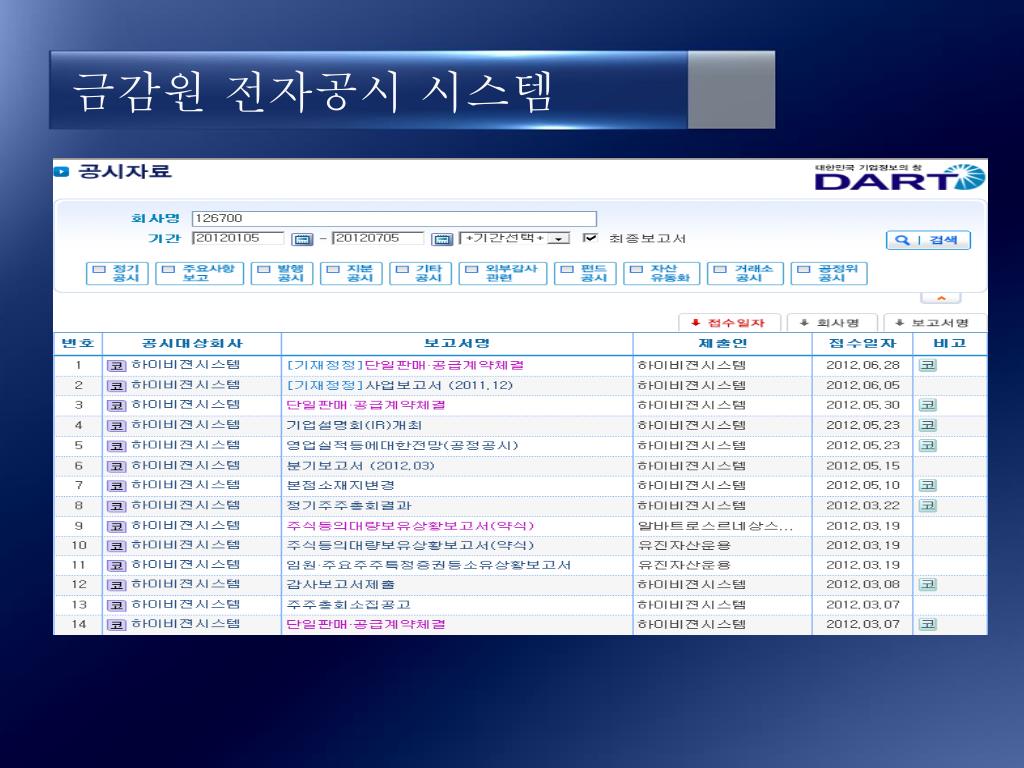Open 주식등의대량보유상황보고서(약식) in row 9
1024x768 pixels.
410,526
